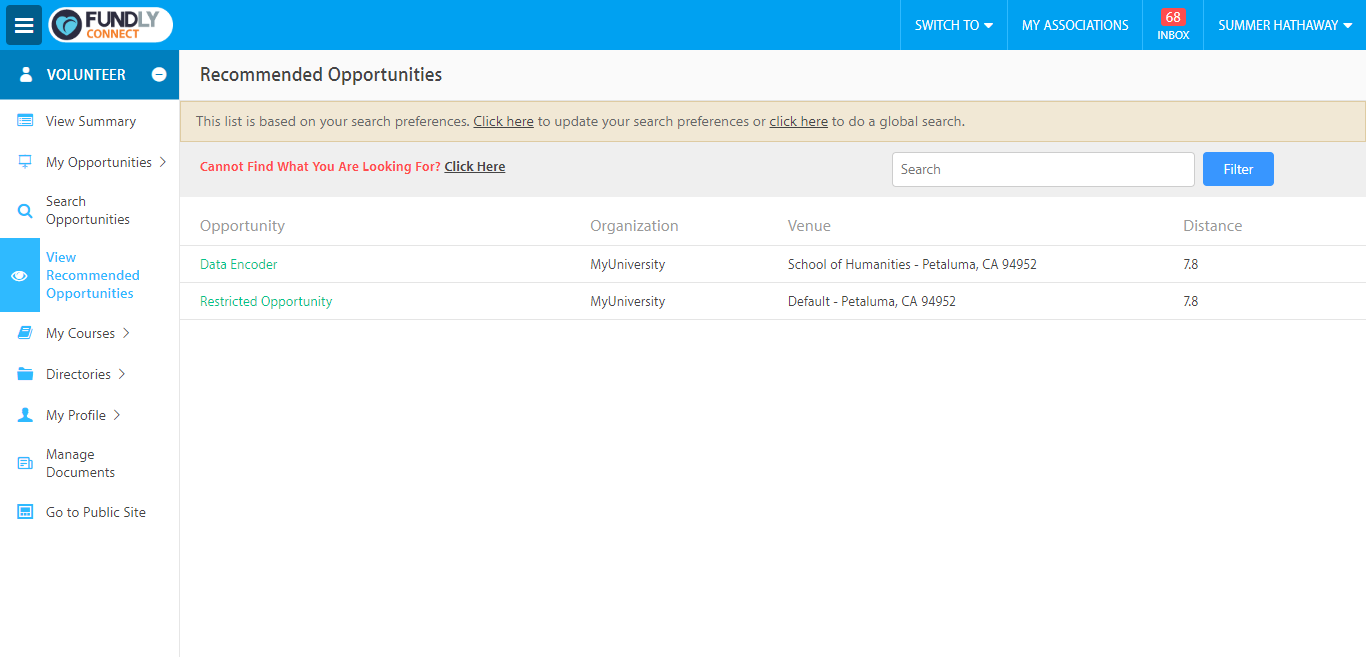Focus the Search input field

pyautogui.click(x=1043, y=169)
